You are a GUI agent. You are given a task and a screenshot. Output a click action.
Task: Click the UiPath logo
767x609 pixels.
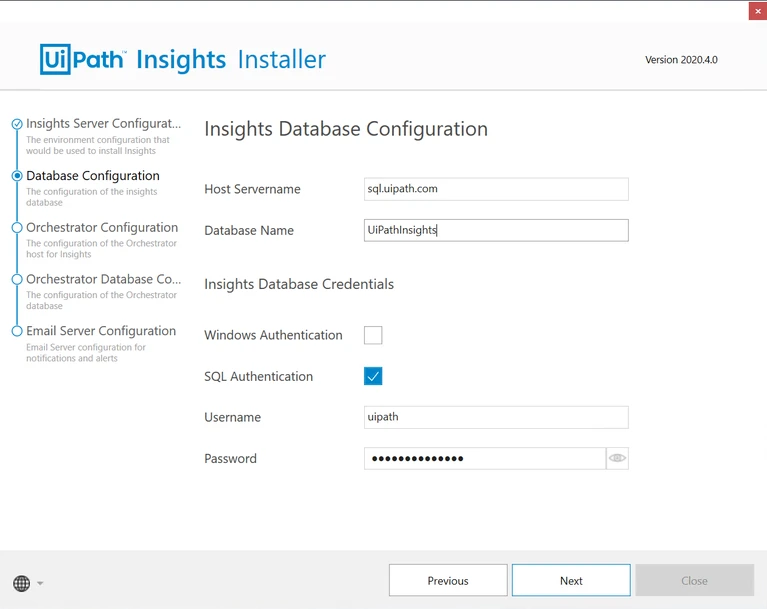(x=82, y=59)
